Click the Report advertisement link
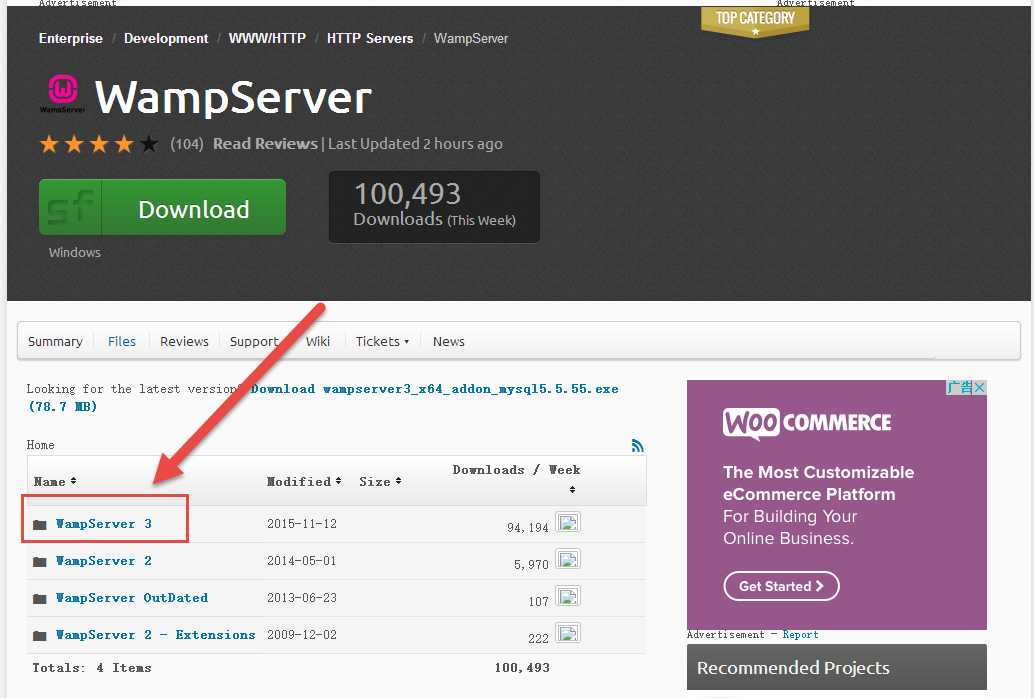This screenshot has width=1034, height=698. (801, 635)
